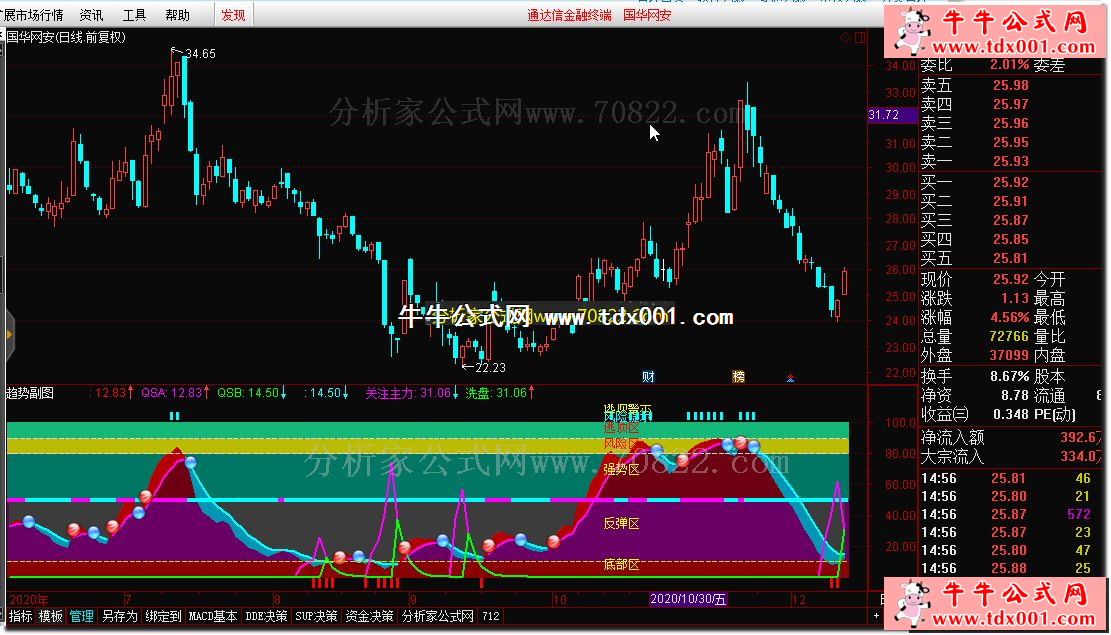Click the 总量 72766 value
Screen dimensions: 1111x635
[x=1010, y=337]
